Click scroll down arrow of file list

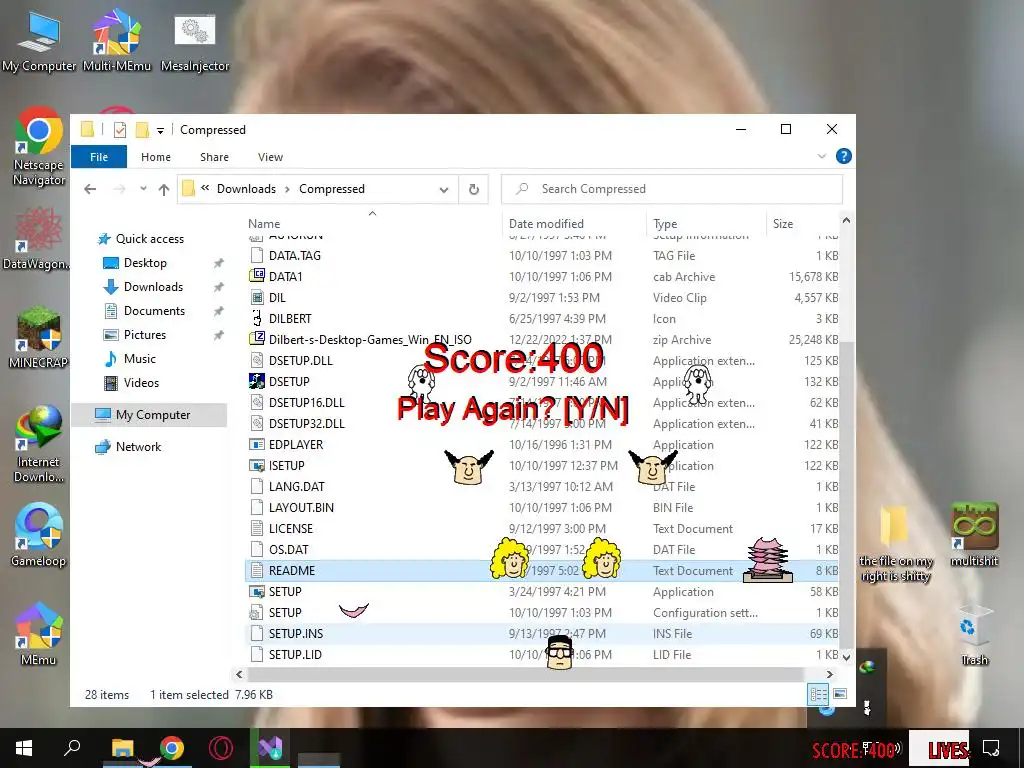(846, 657)
